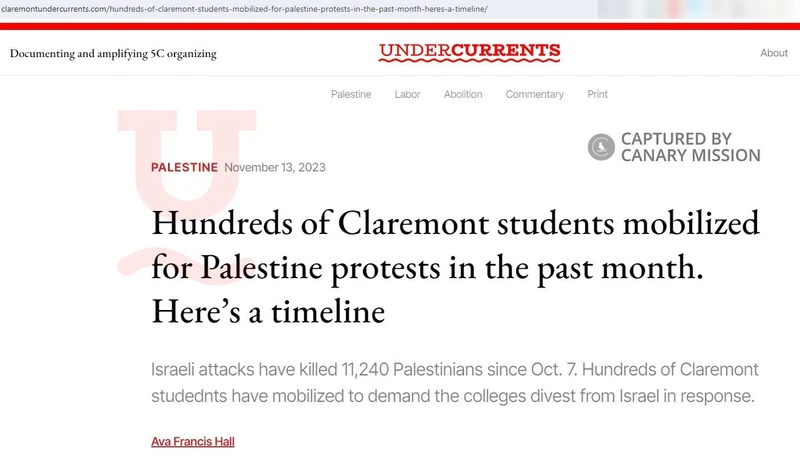Image resolution: width=800 pixels, height=462 pixels.
Task: Click the 'Documenting and amplifying 5C organizing' tagline
Action: [x=113, y=53]
